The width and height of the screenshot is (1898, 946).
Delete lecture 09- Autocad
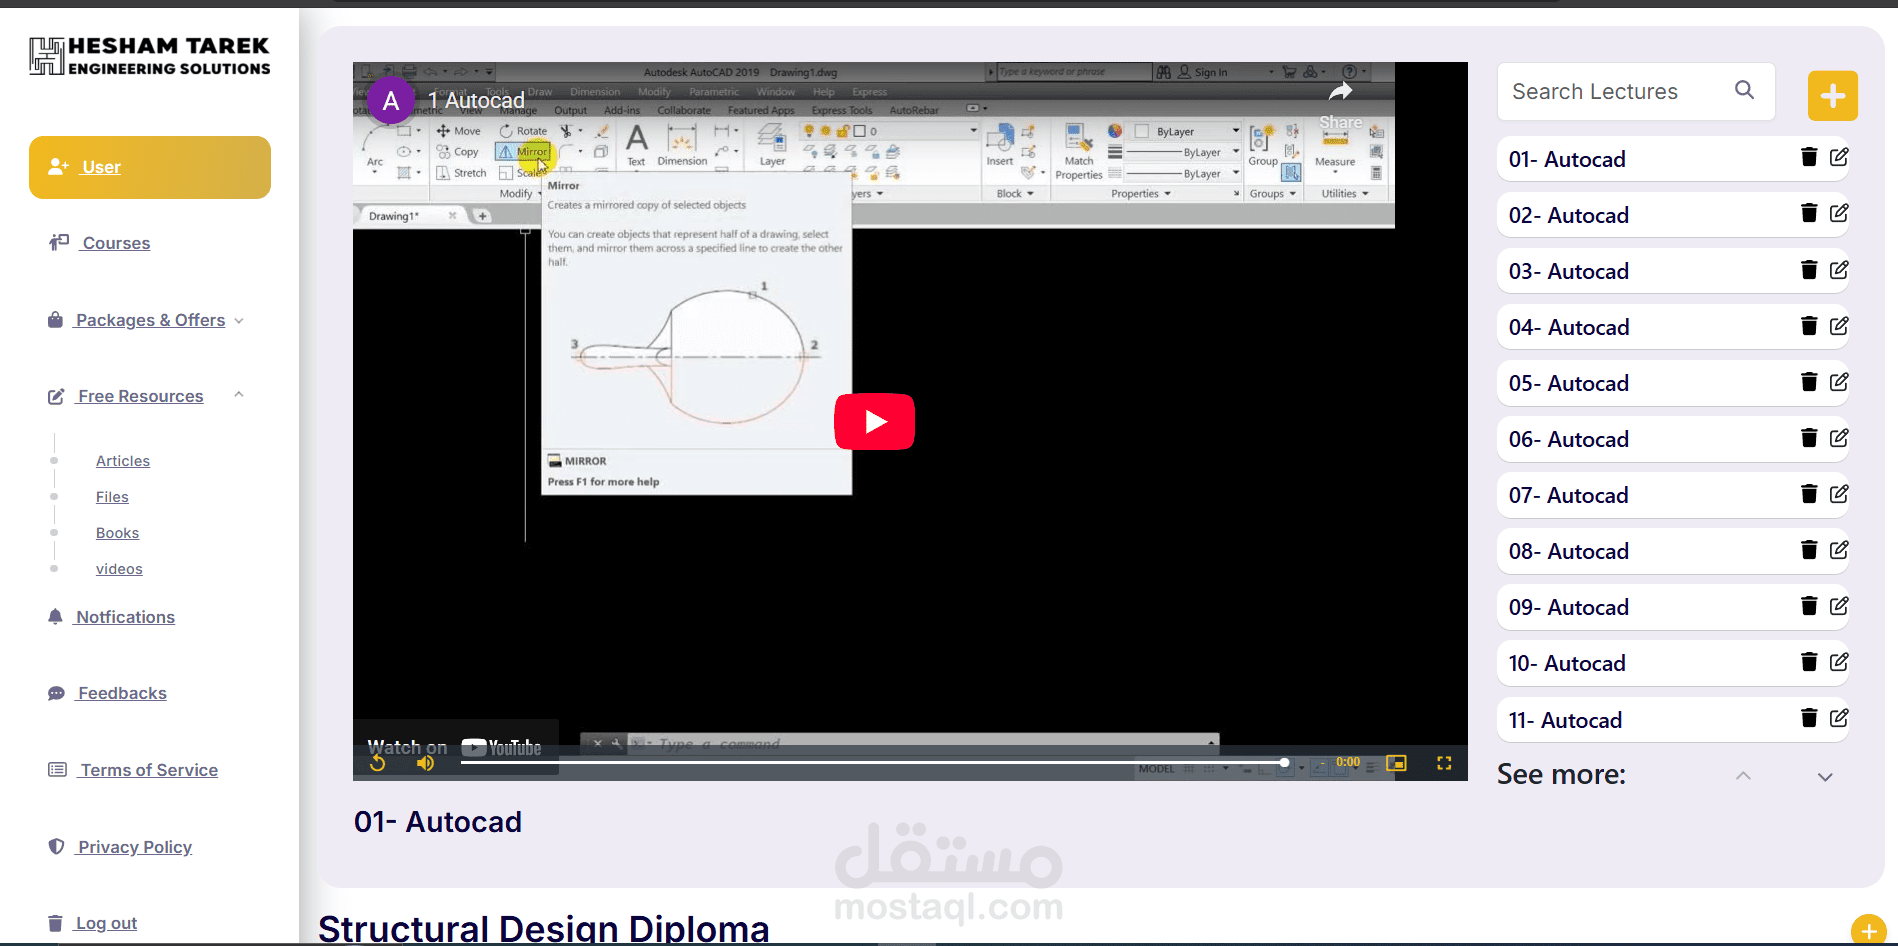tap(1808, 606)
